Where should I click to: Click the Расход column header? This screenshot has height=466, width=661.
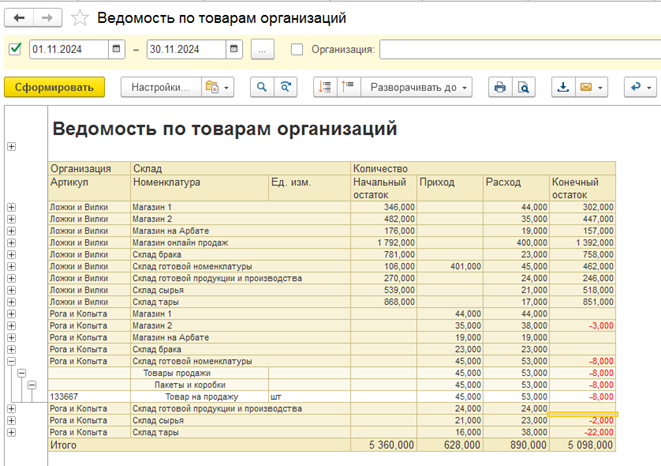[516, 188]
